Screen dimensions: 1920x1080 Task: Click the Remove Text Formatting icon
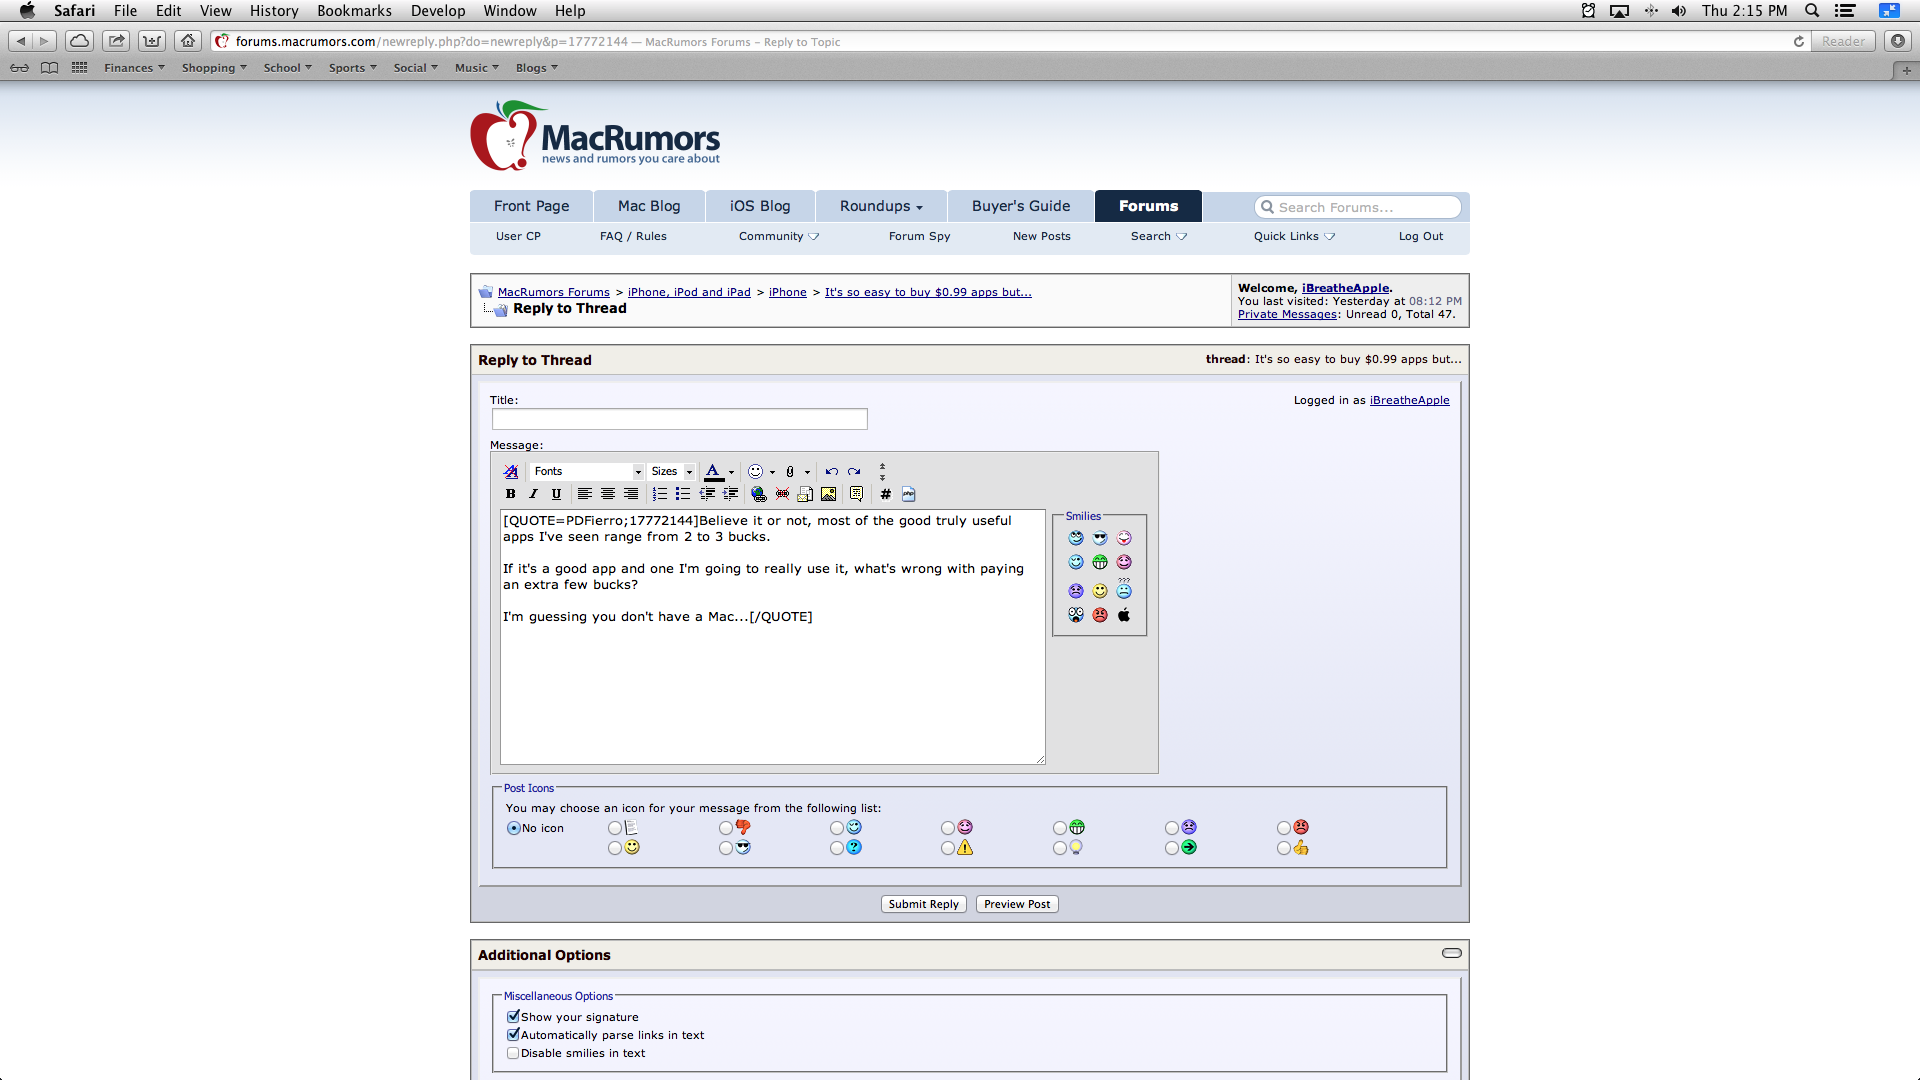coord(511,472)
